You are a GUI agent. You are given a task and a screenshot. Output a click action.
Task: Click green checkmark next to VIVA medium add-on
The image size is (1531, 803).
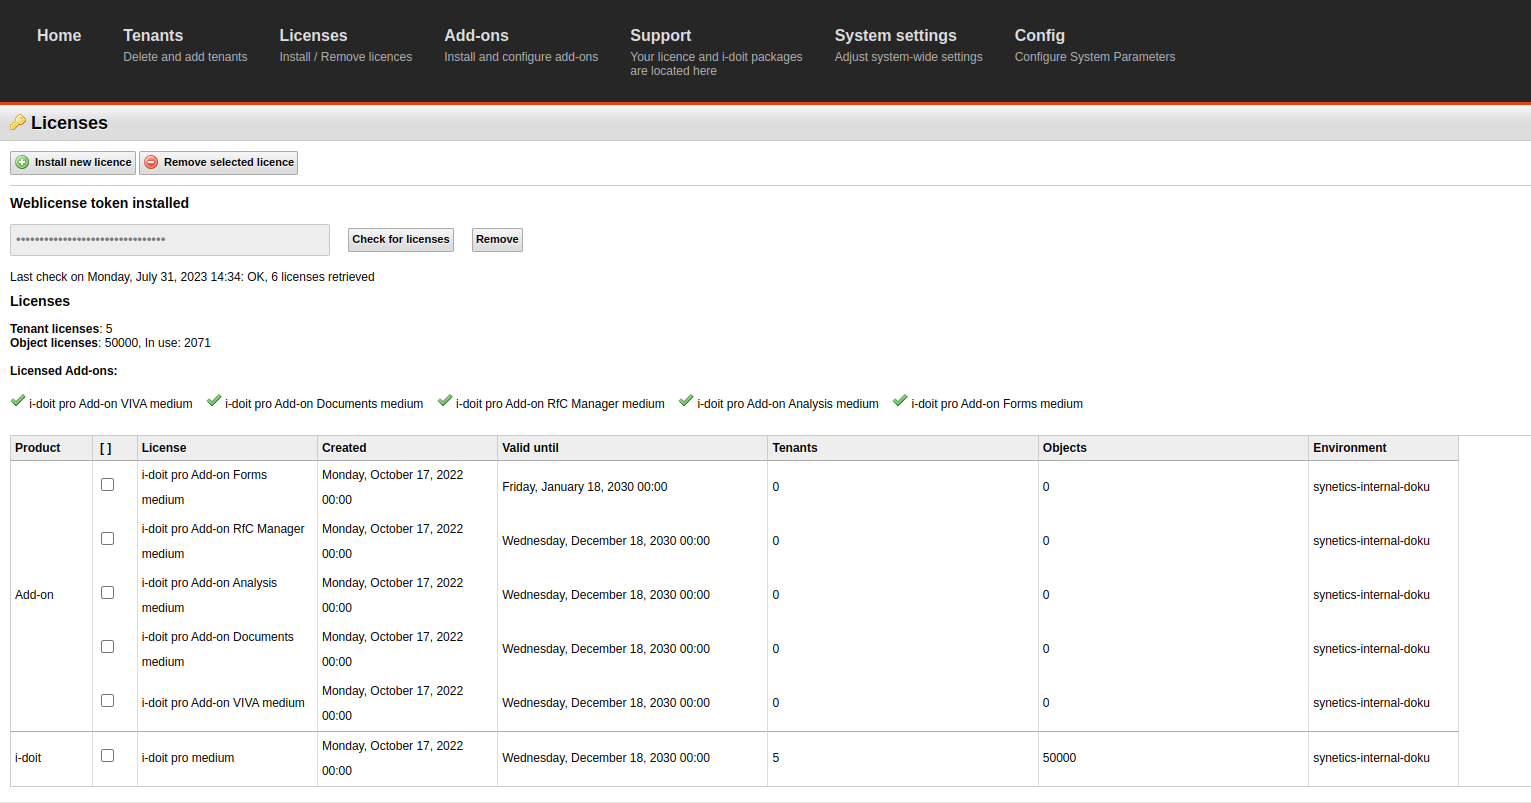18,401
